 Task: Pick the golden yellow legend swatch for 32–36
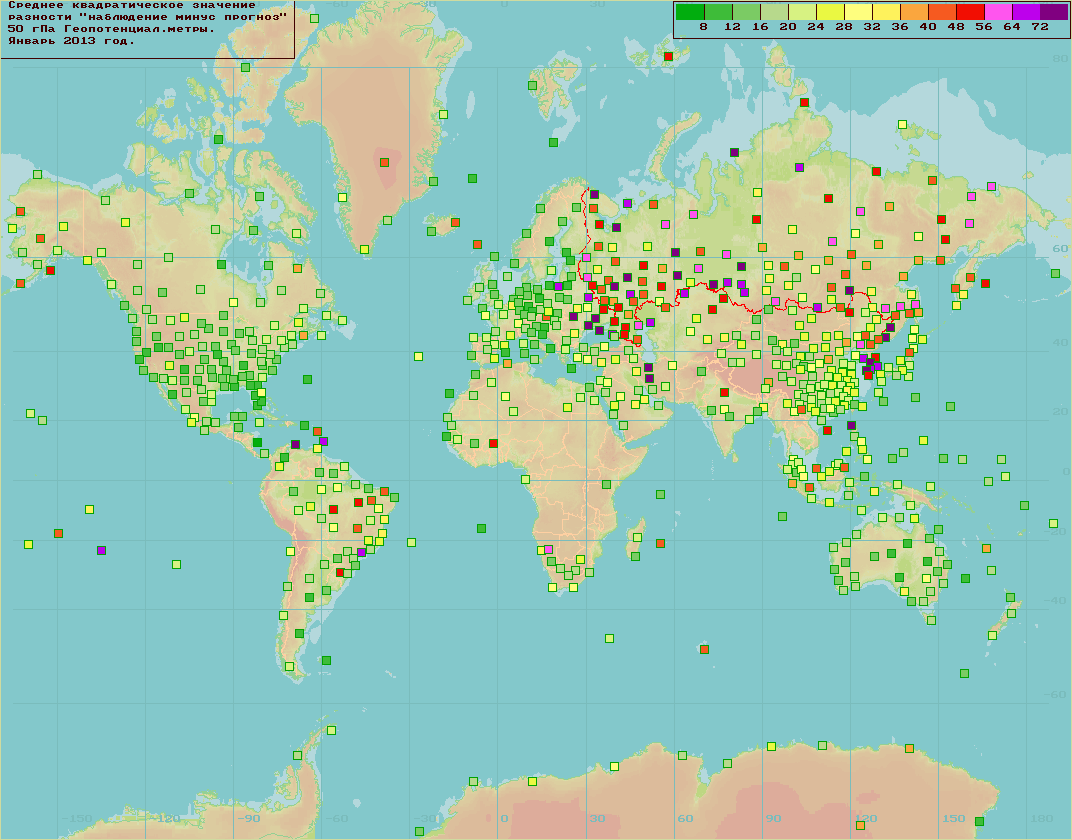[x=886, y=12]
